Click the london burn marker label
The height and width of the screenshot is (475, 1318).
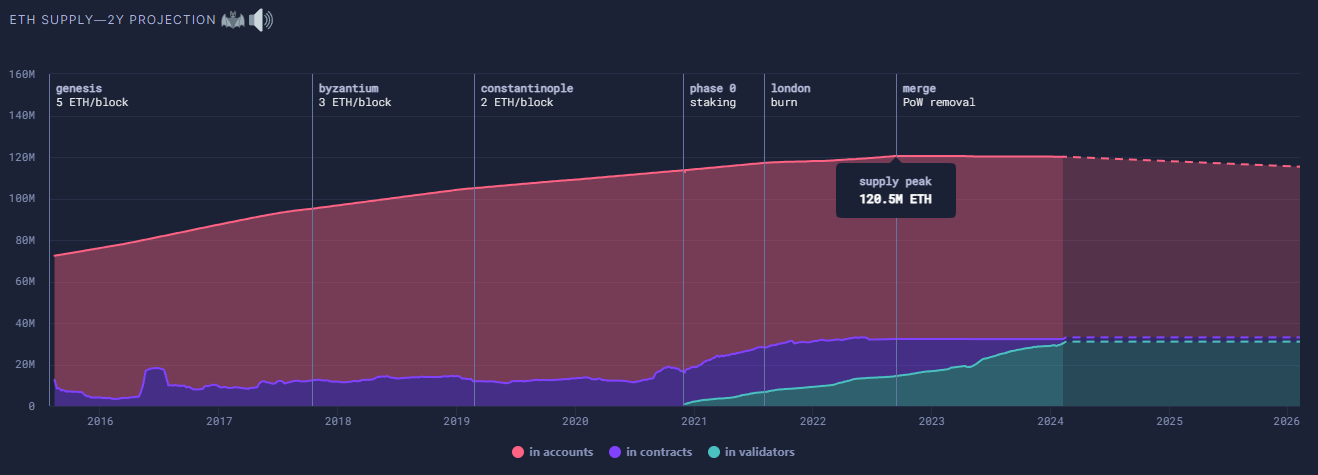pyautogui.click(x=790, y=95)
